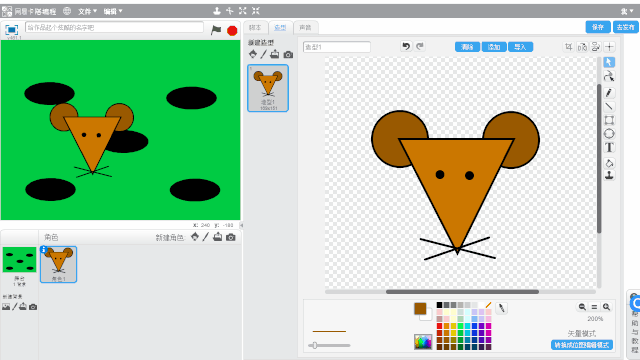
Task: Switch to the 造型 (Costumes) tab
Action: point(280,27)
